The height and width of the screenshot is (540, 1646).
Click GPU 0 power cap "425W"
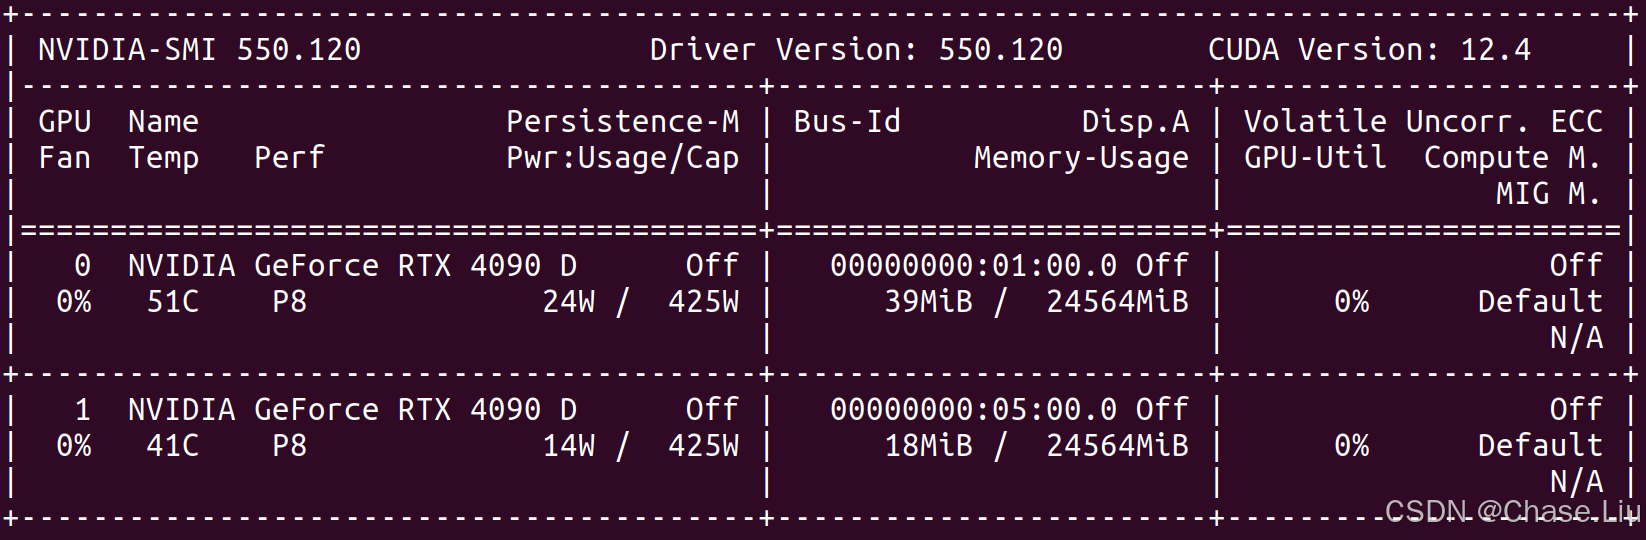[x=704, y=301]
